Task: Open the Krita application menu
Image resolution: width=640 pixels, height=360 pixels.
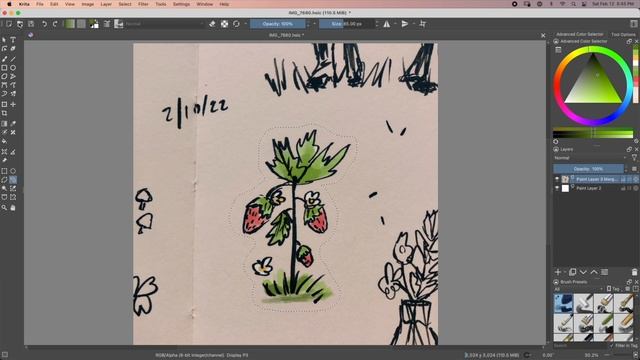Action: pyautogui.click(x=24, y=4)
